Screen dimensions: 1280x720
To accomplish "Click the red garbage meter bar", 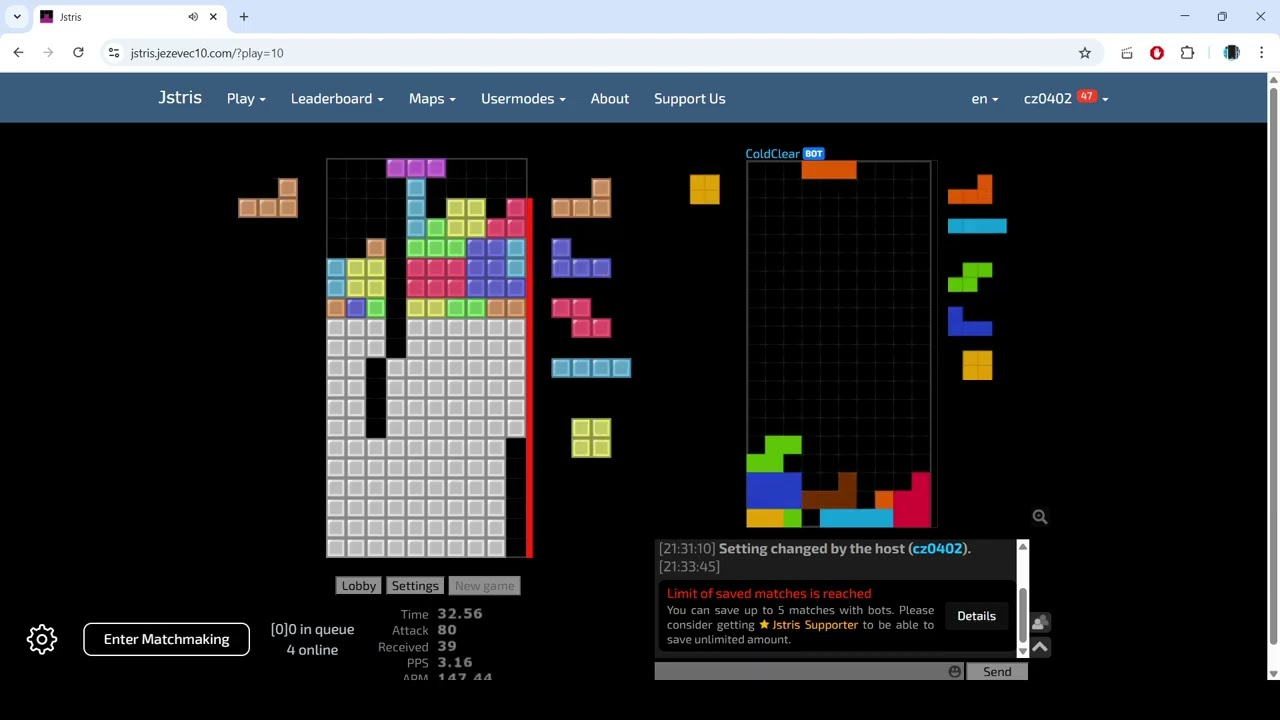I will point(529,378).
